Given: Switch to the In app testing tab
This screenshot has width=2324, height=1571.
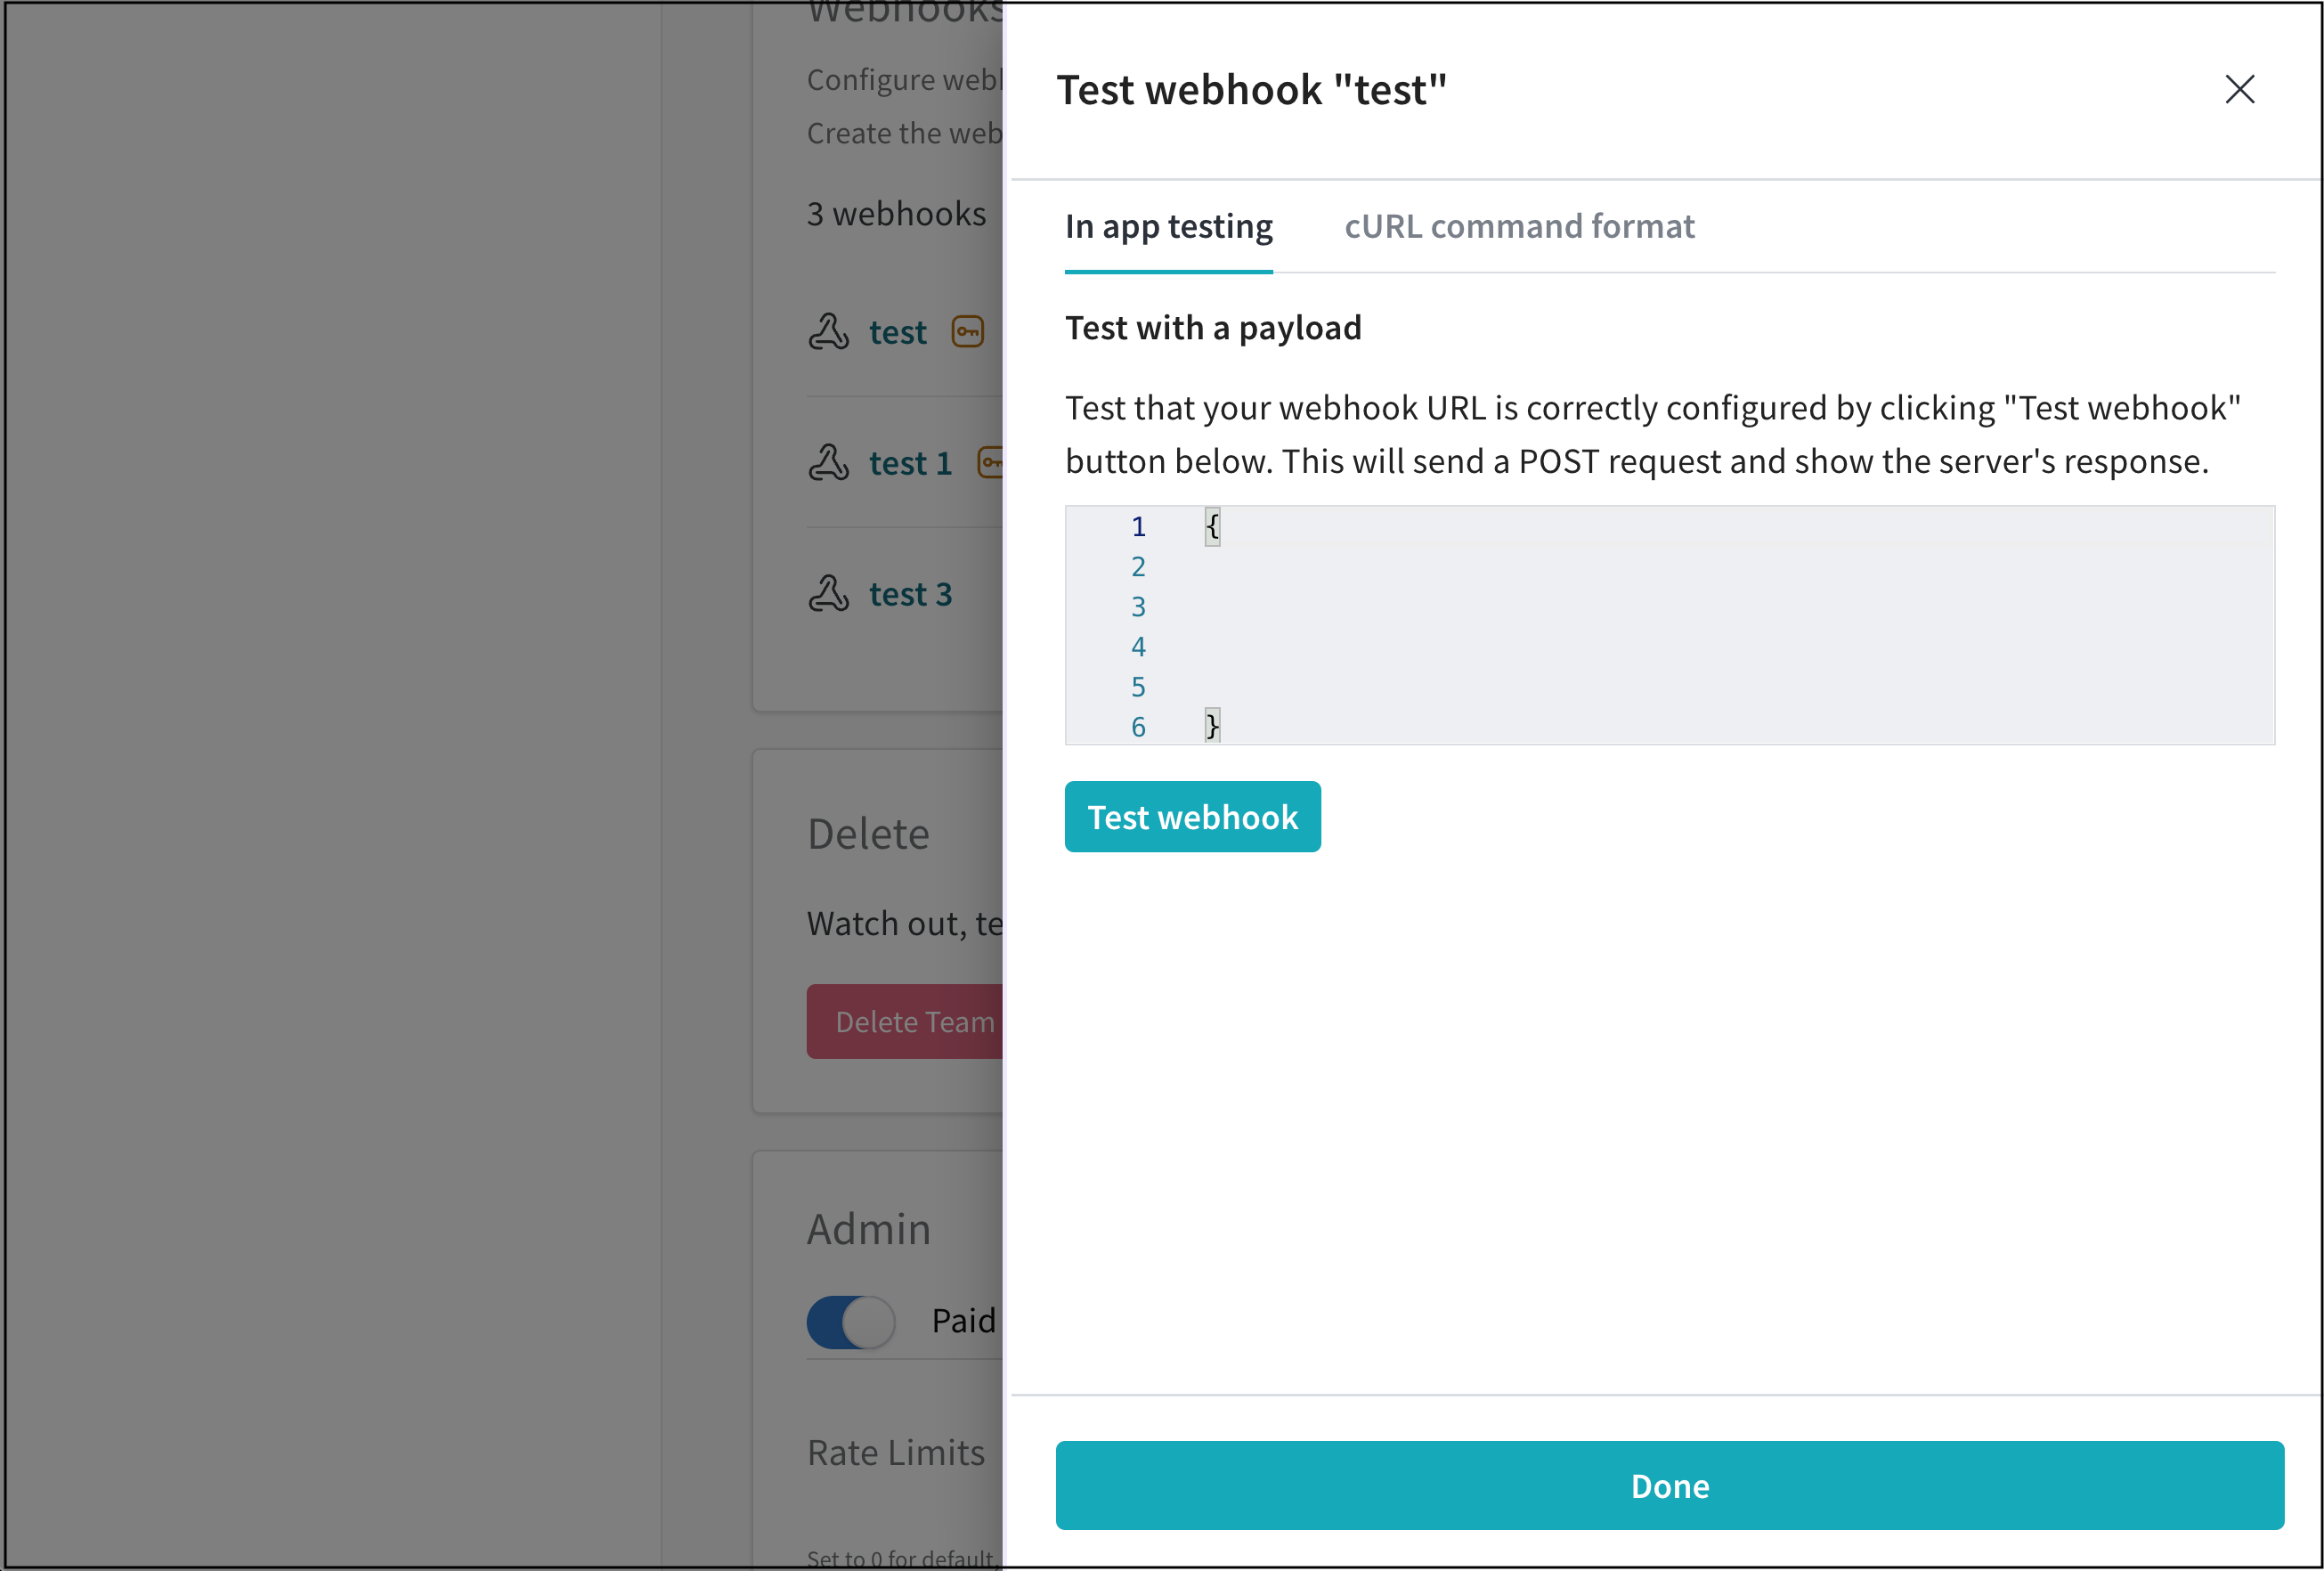Looking at the screenshot, I should click(x=1169, y=227).
